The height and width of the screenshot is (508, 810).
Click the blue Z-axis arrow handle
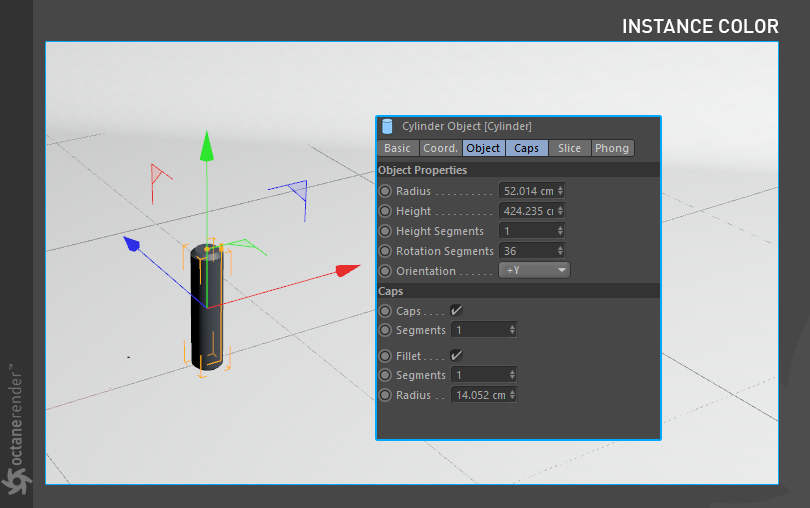click(x=132, y=243)
